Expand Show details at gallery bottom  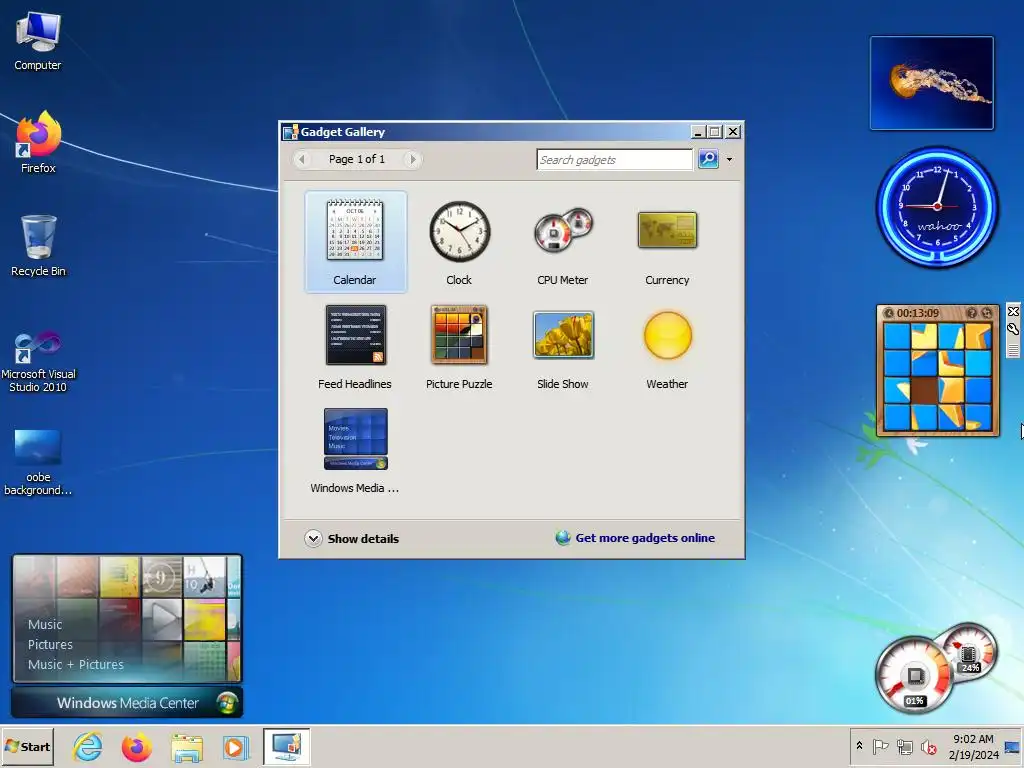351,539
